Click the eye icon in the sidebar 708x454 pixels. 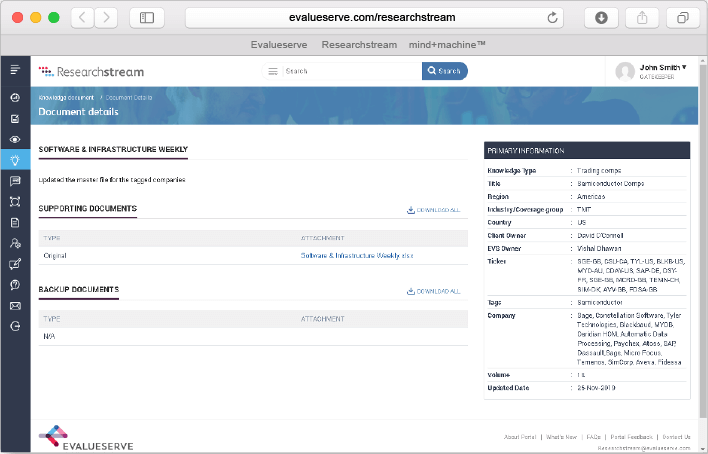click(15, 140)
